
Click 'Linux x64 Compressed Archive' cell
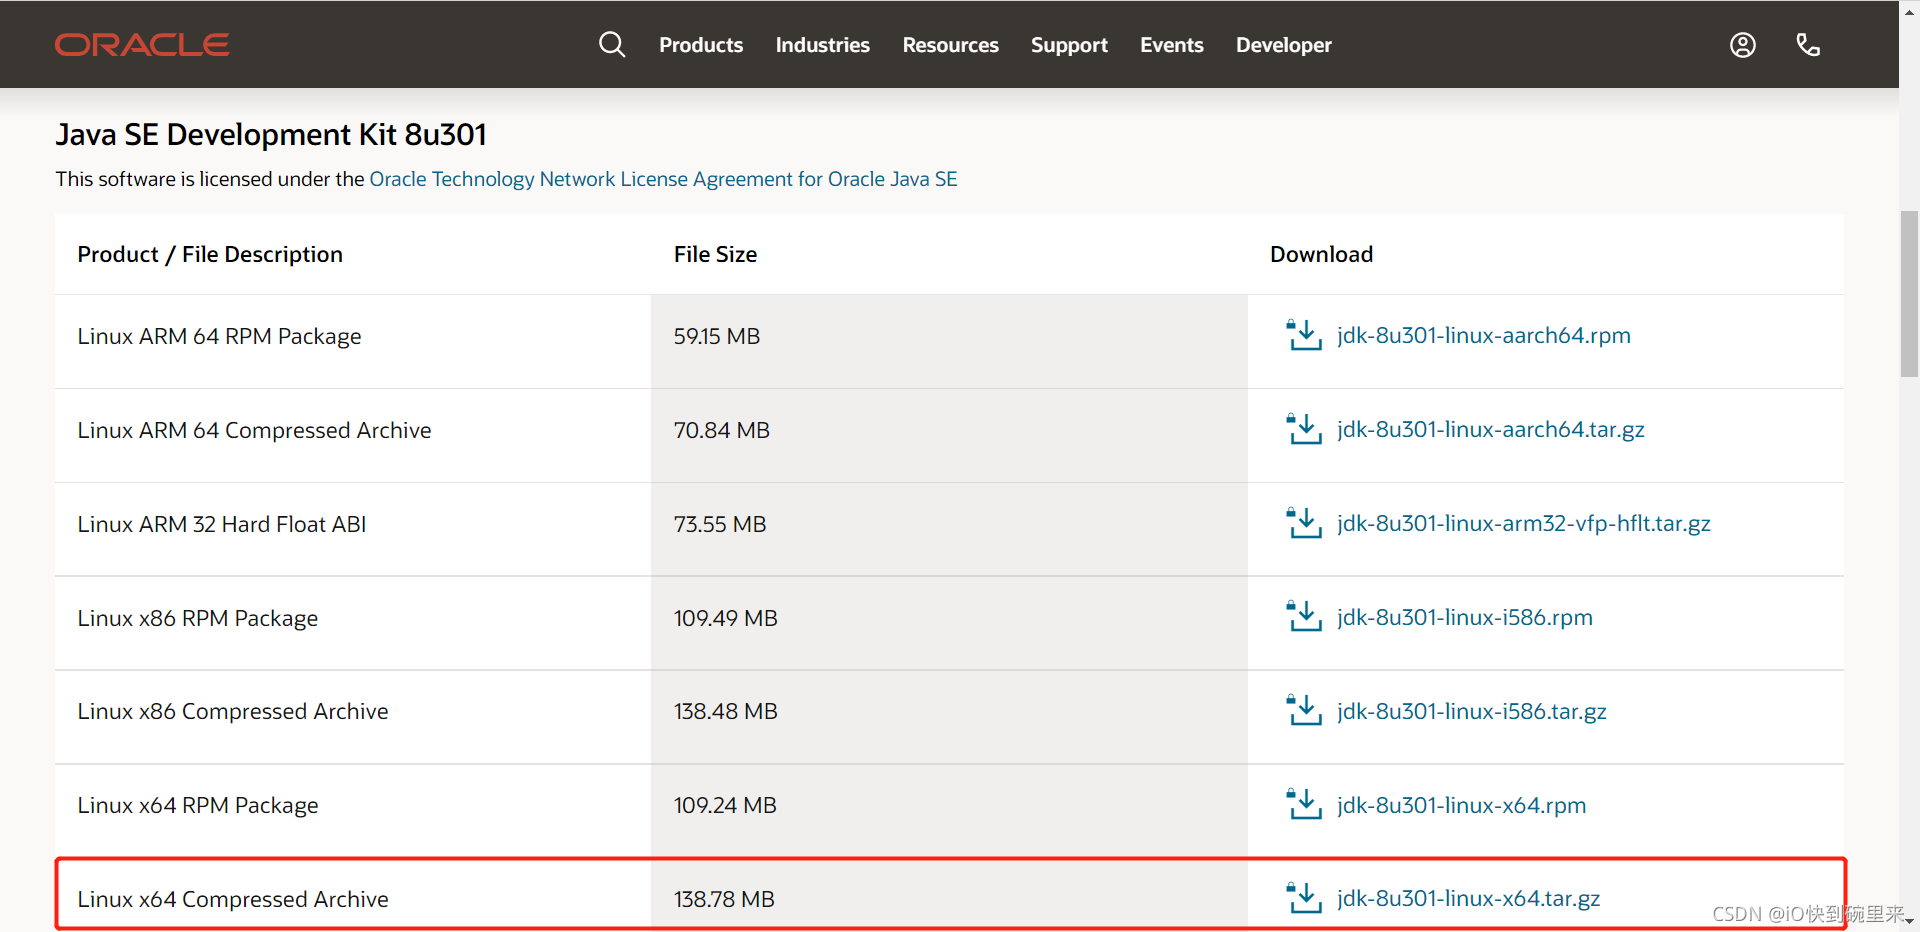click(353, 895)
